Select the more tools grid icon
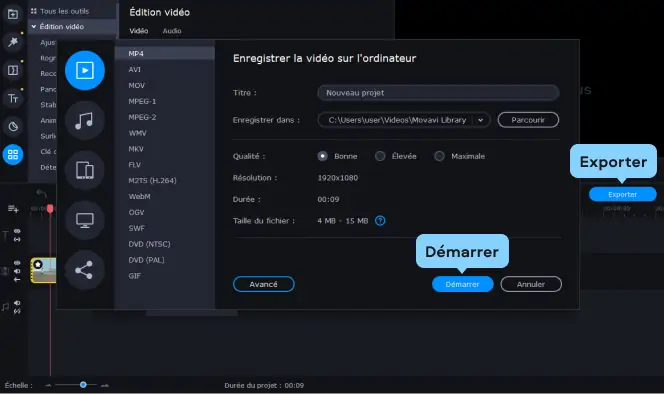664x394 pixels. pos(13,155)
